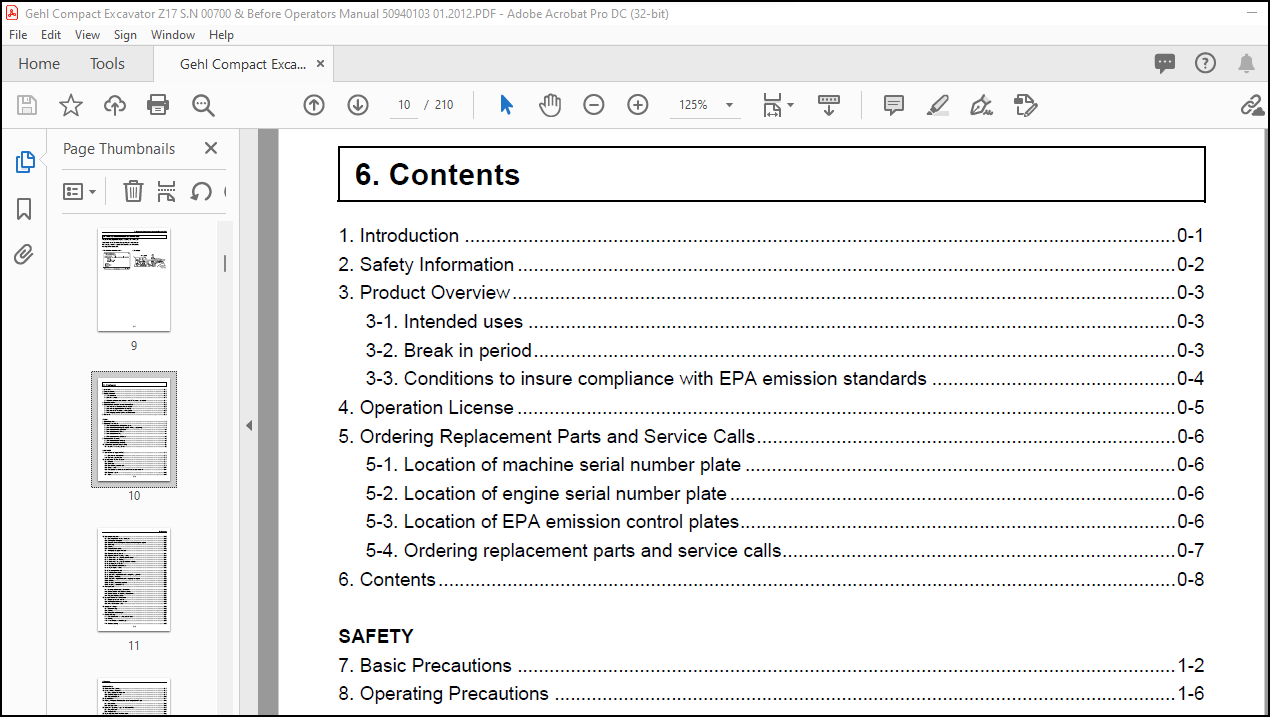Viewport: 1270px width, 717px height.
Task: Open the File menu
Action: click(x=18, y=34)
